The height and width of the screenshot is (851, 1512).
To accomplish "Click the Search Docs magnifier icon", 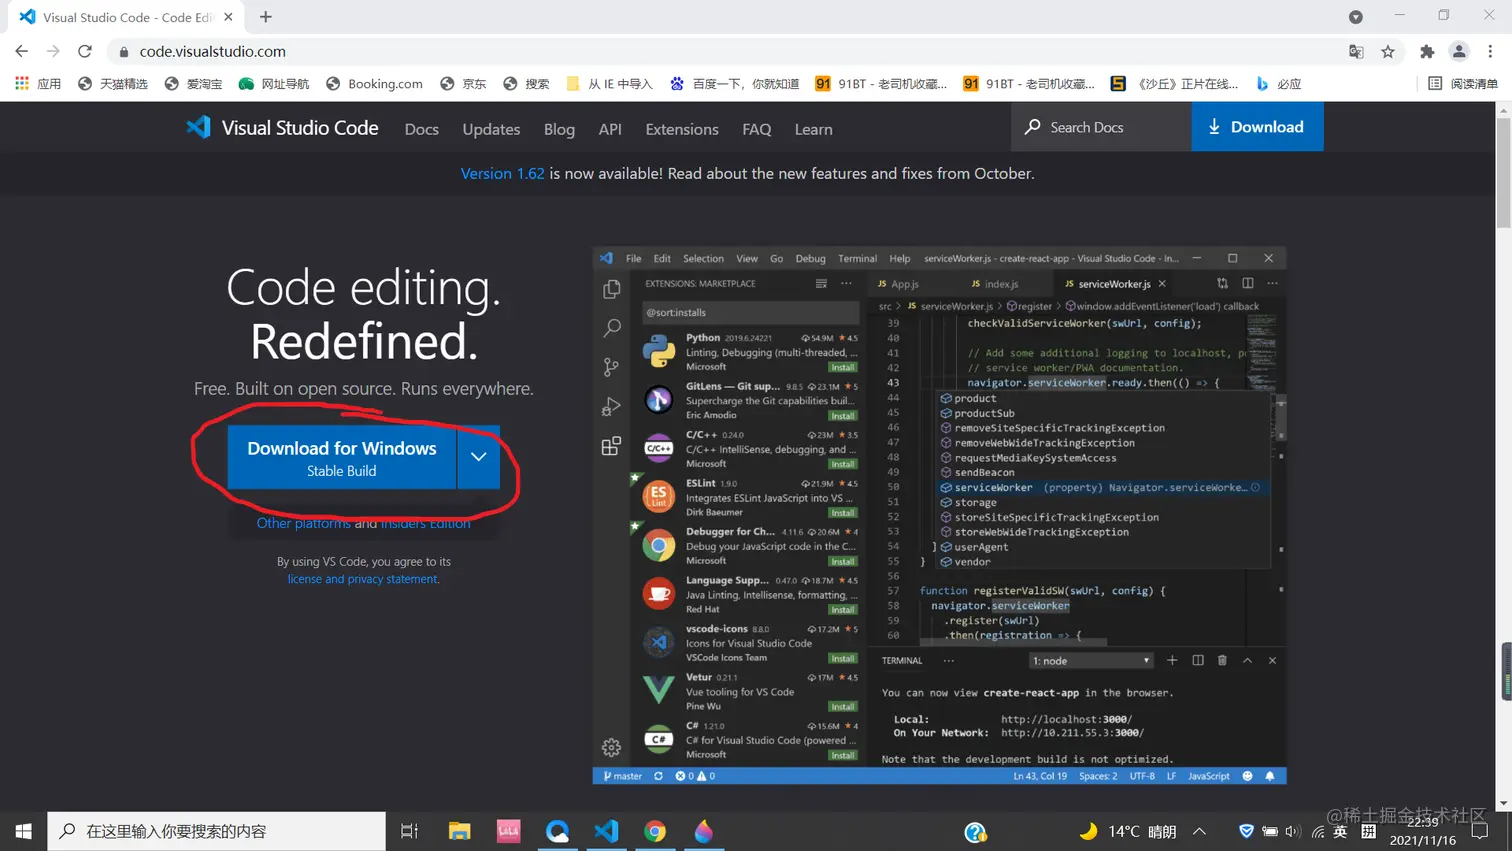I will pos(1033,127).
